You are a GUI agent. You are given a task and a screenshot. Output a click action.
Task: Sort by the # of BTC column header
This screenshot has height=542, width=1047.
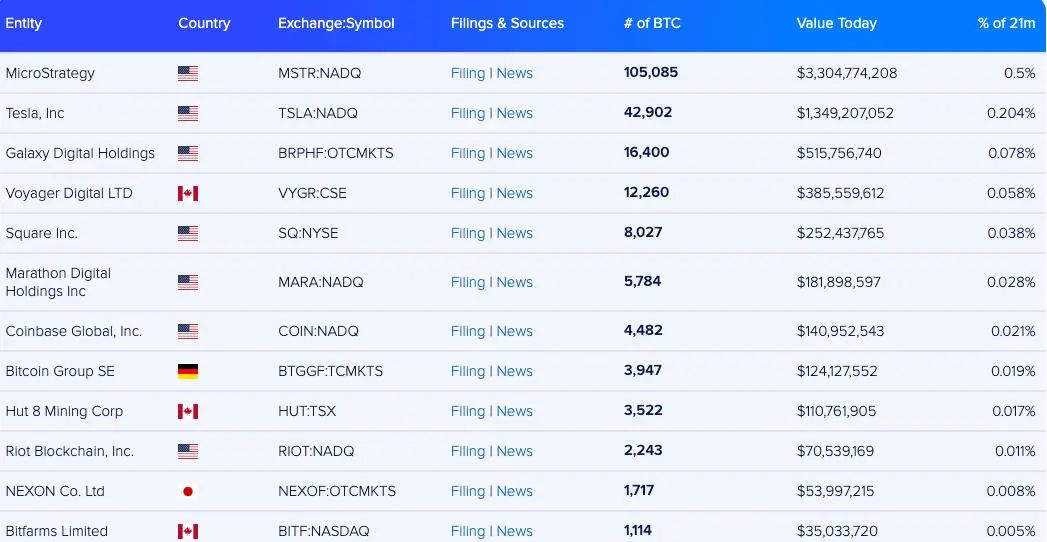point(651,23)
